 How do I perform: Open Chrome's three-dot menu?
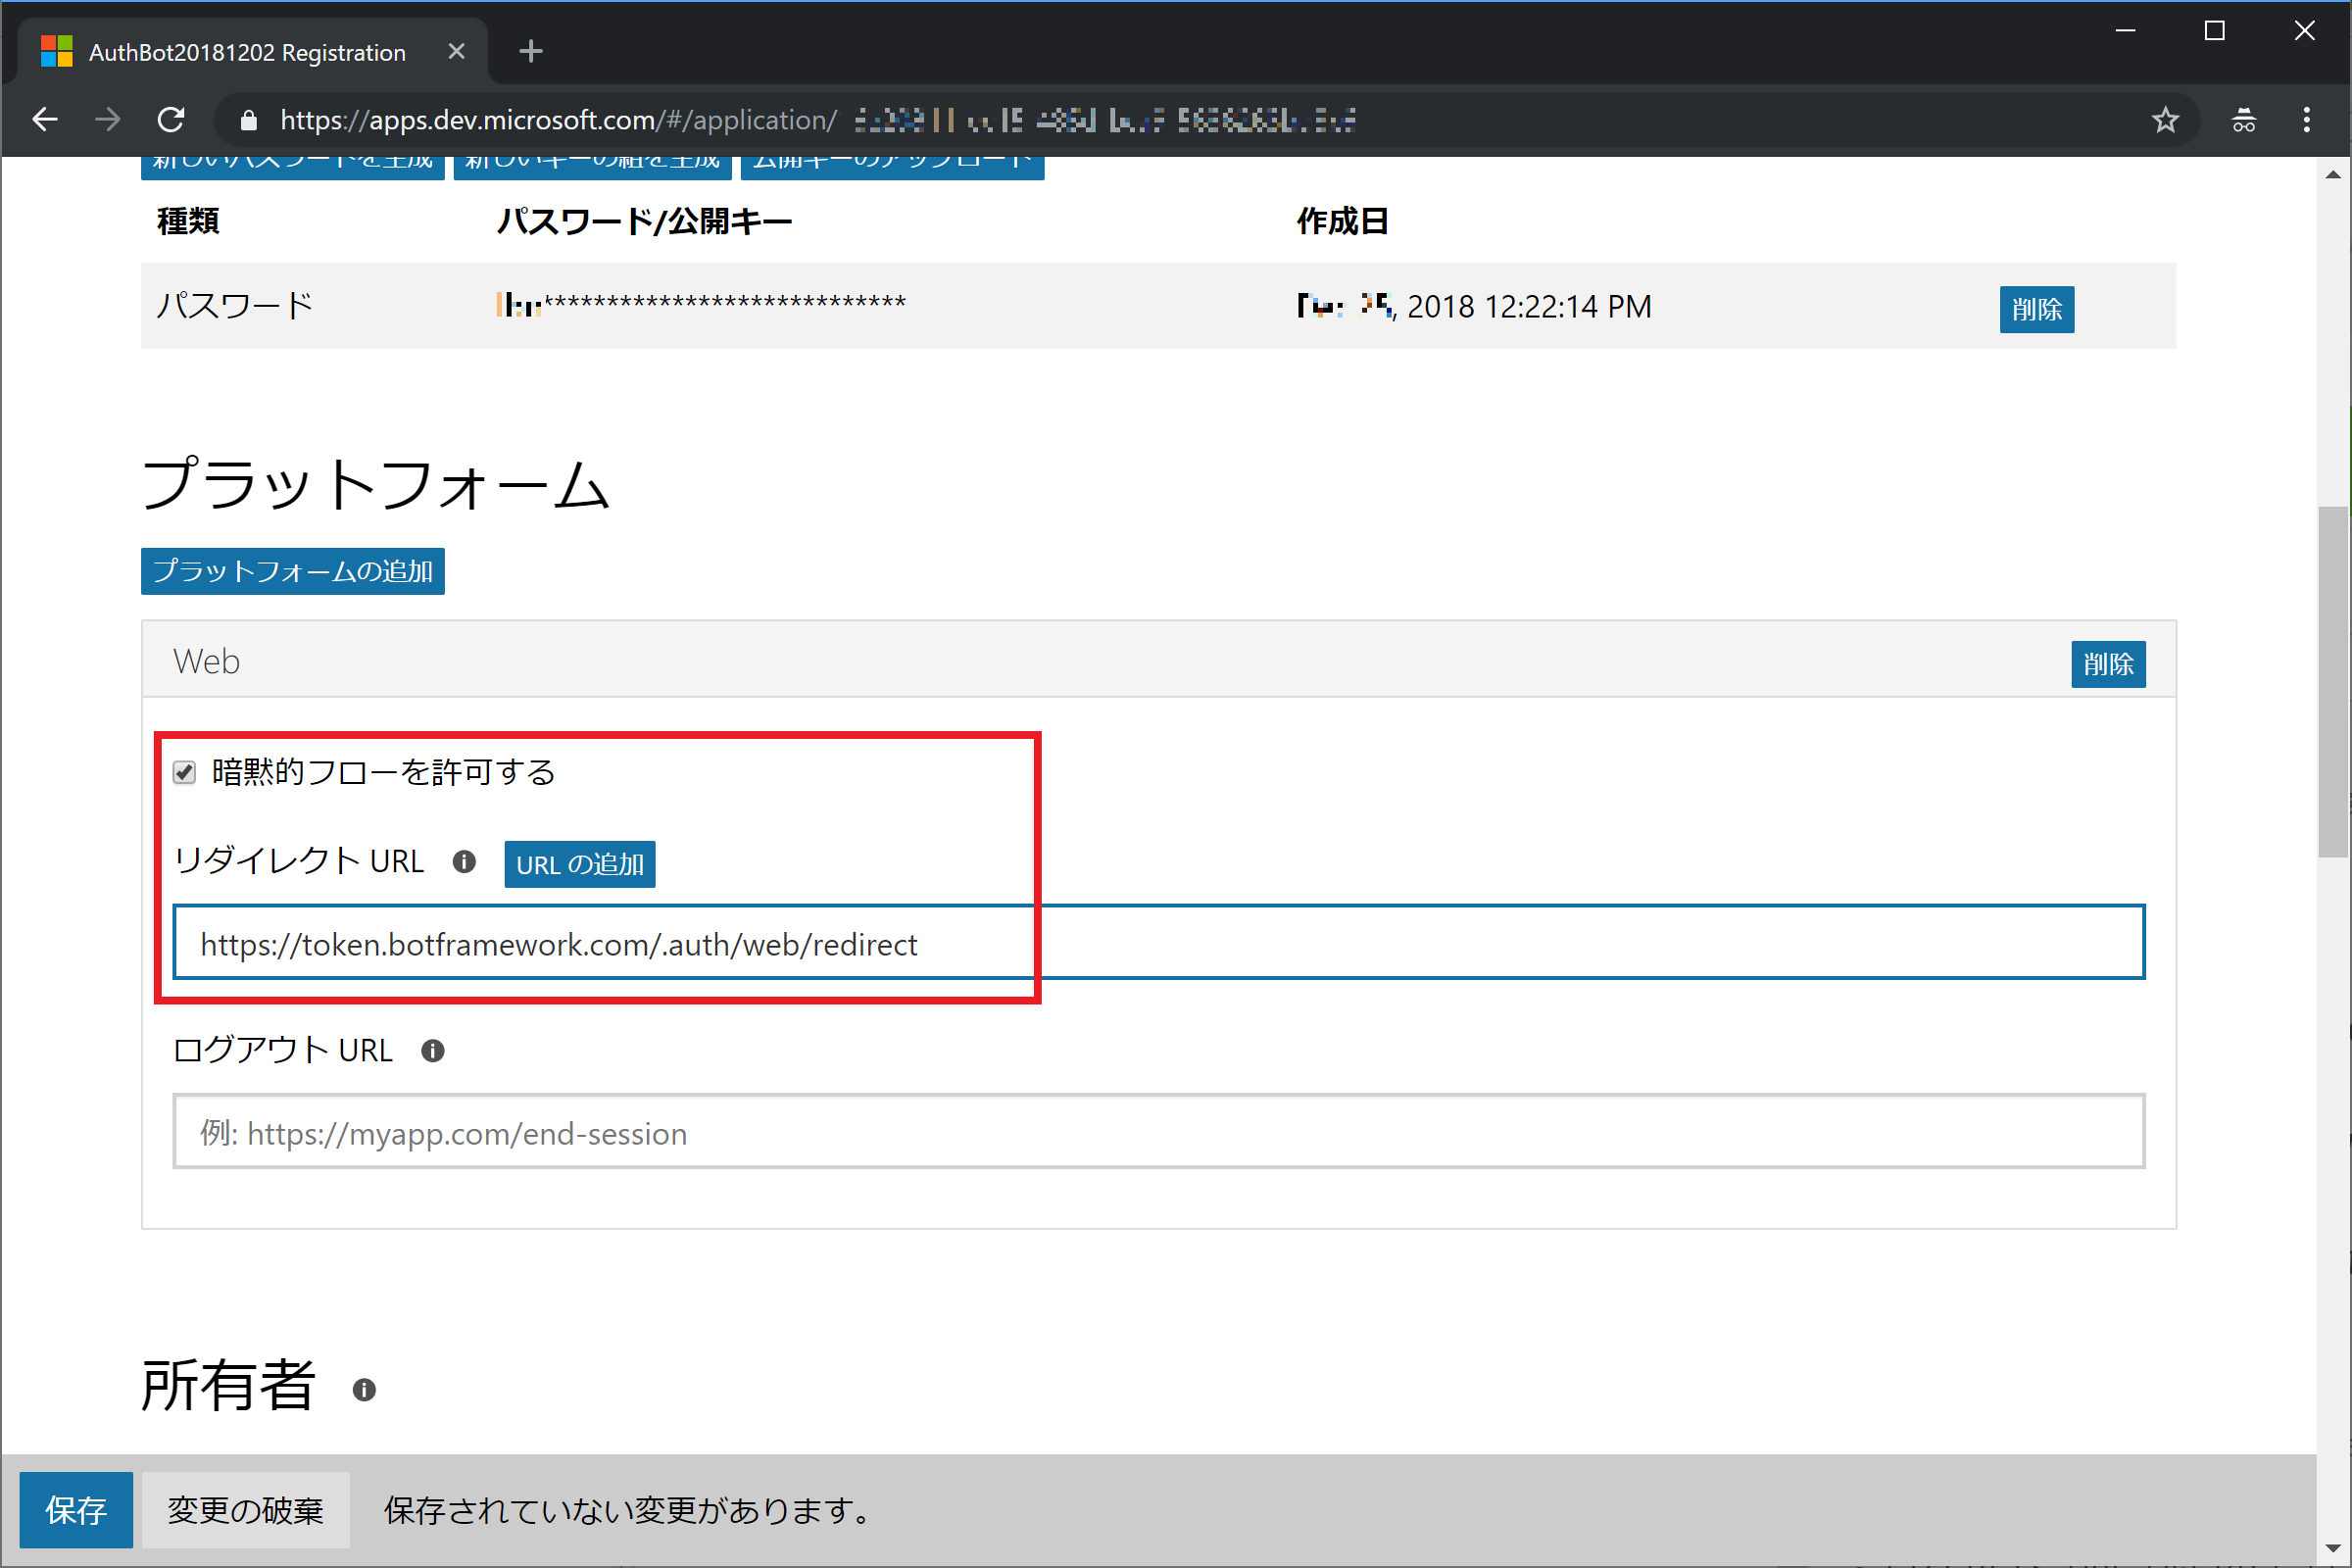click(x=2307, y=120)
